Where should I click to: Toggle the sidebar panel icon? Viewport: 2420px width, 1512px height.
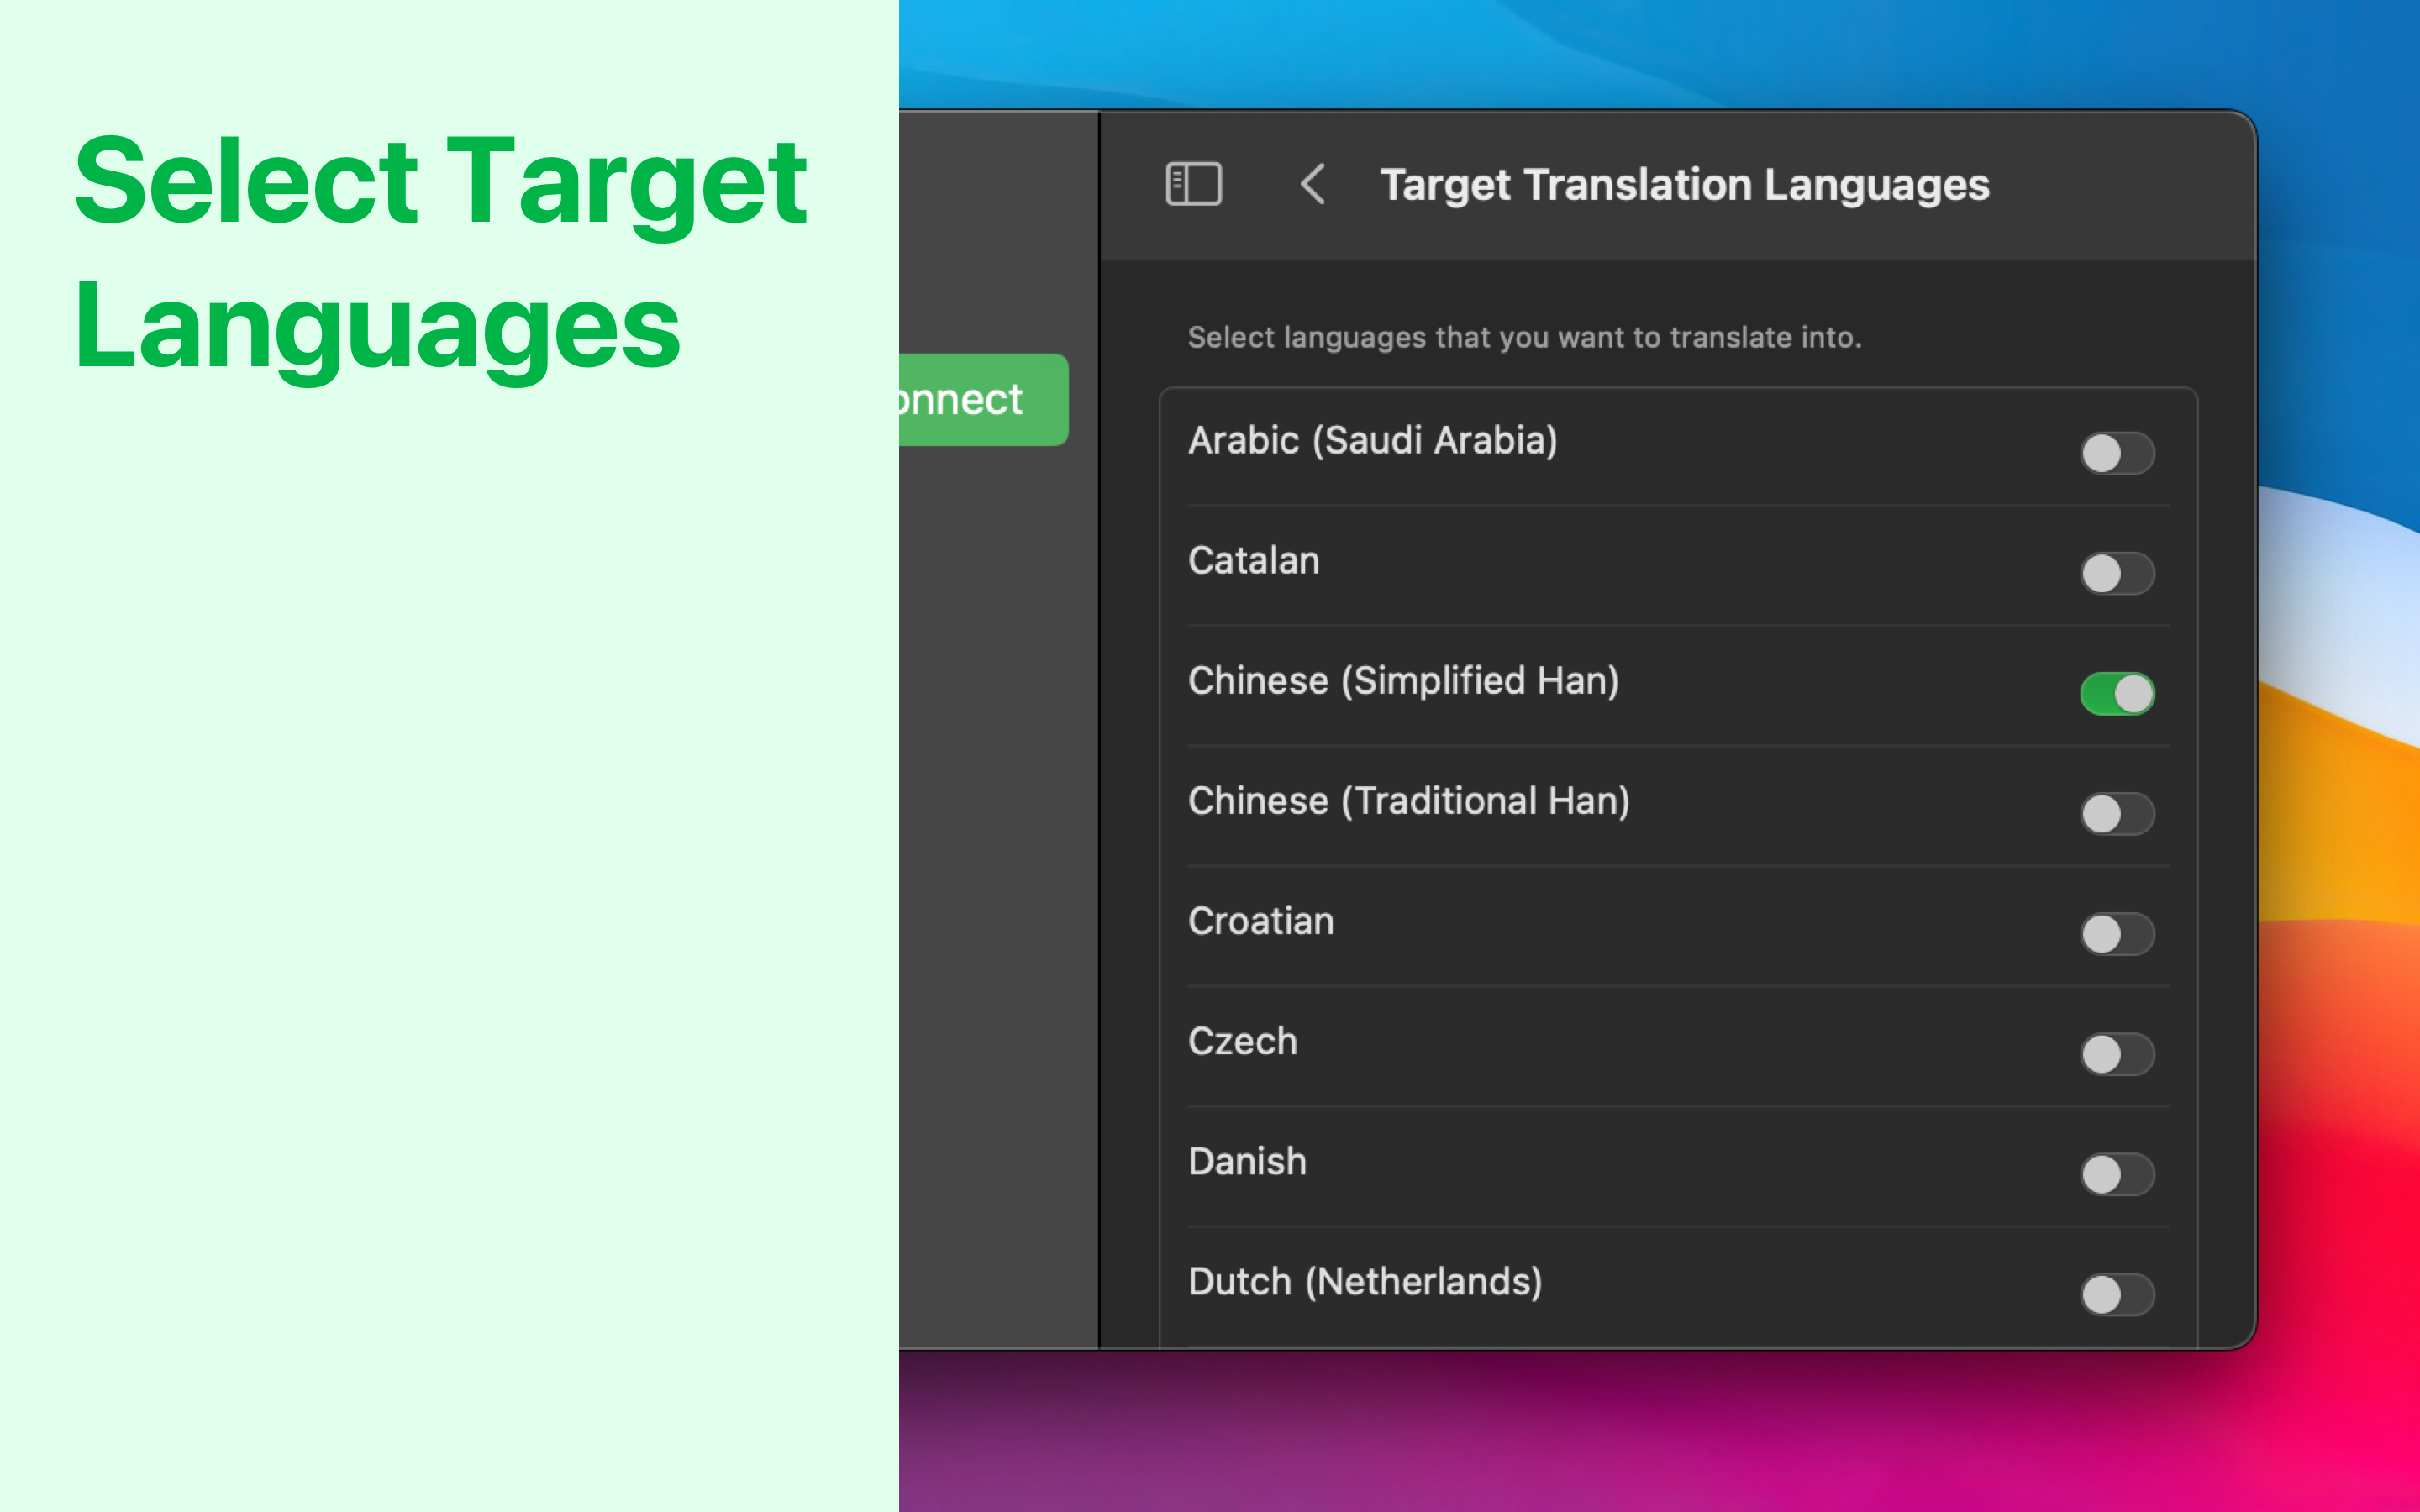coord(1193,184)
